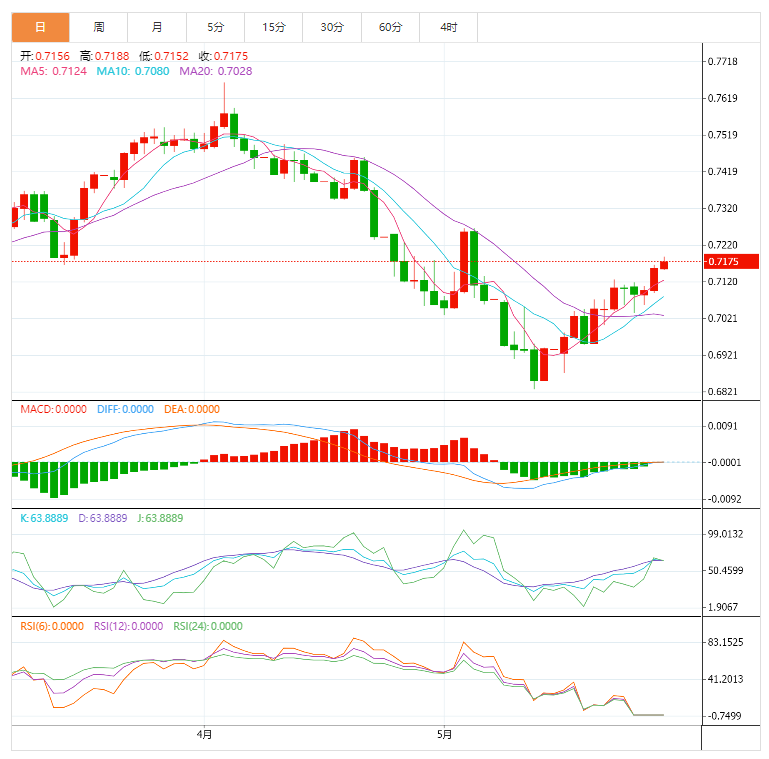Click the RSI(12):0.0000 label

(128, 626)
